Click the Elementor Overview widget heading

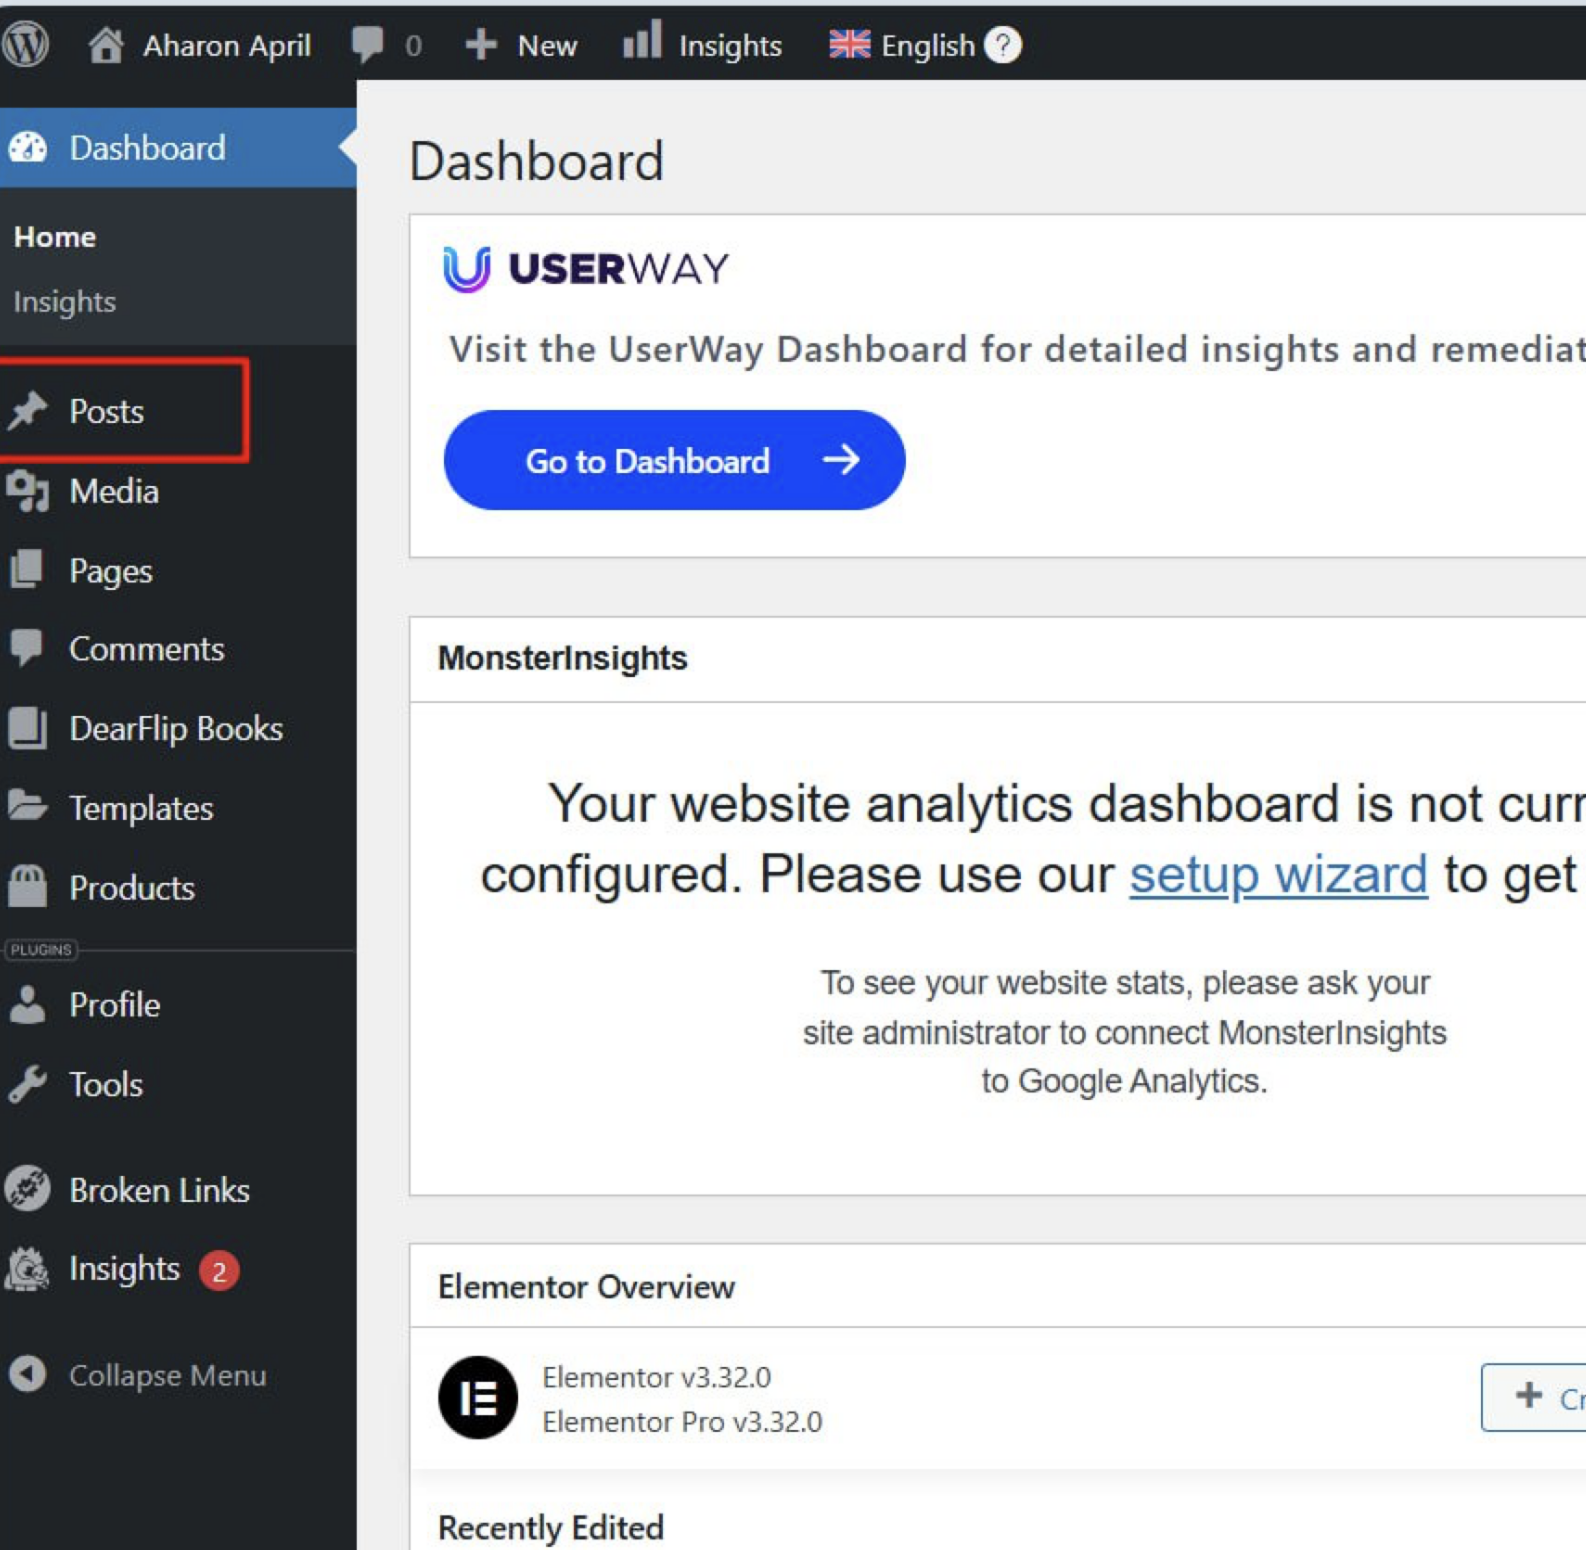tap(586, 1287)
